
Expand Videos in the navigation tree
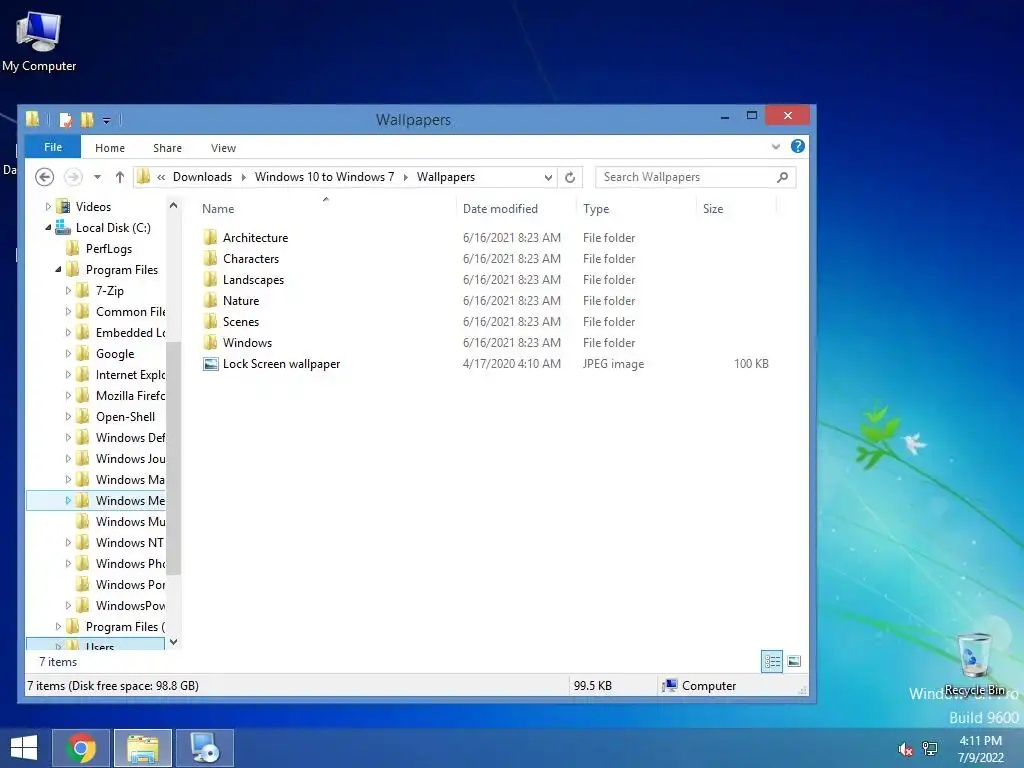48,206
